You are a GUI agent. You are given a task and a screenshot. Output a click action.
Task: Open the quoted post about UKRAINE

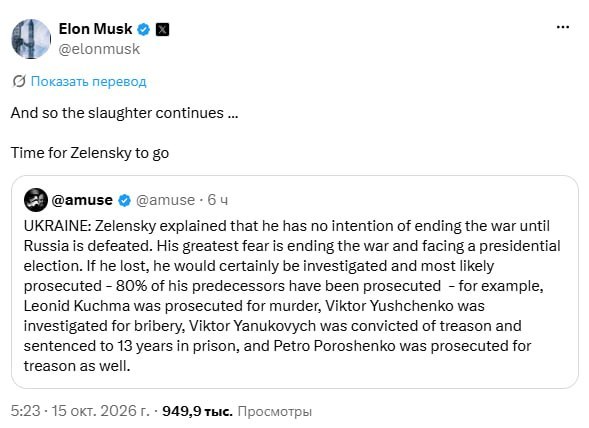pos(295,282)
